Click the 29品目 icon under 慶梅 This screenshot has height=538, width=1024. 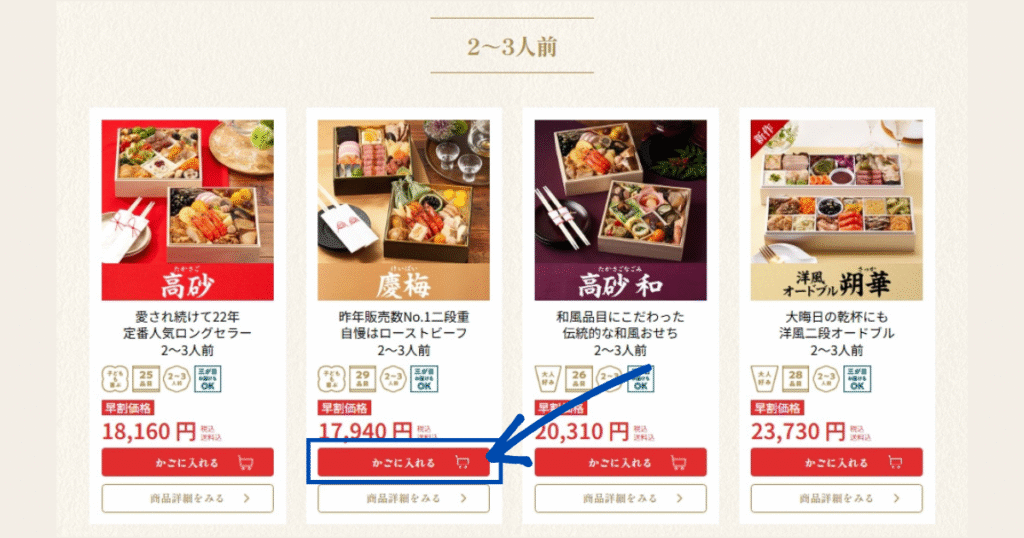tap(362, 379)
